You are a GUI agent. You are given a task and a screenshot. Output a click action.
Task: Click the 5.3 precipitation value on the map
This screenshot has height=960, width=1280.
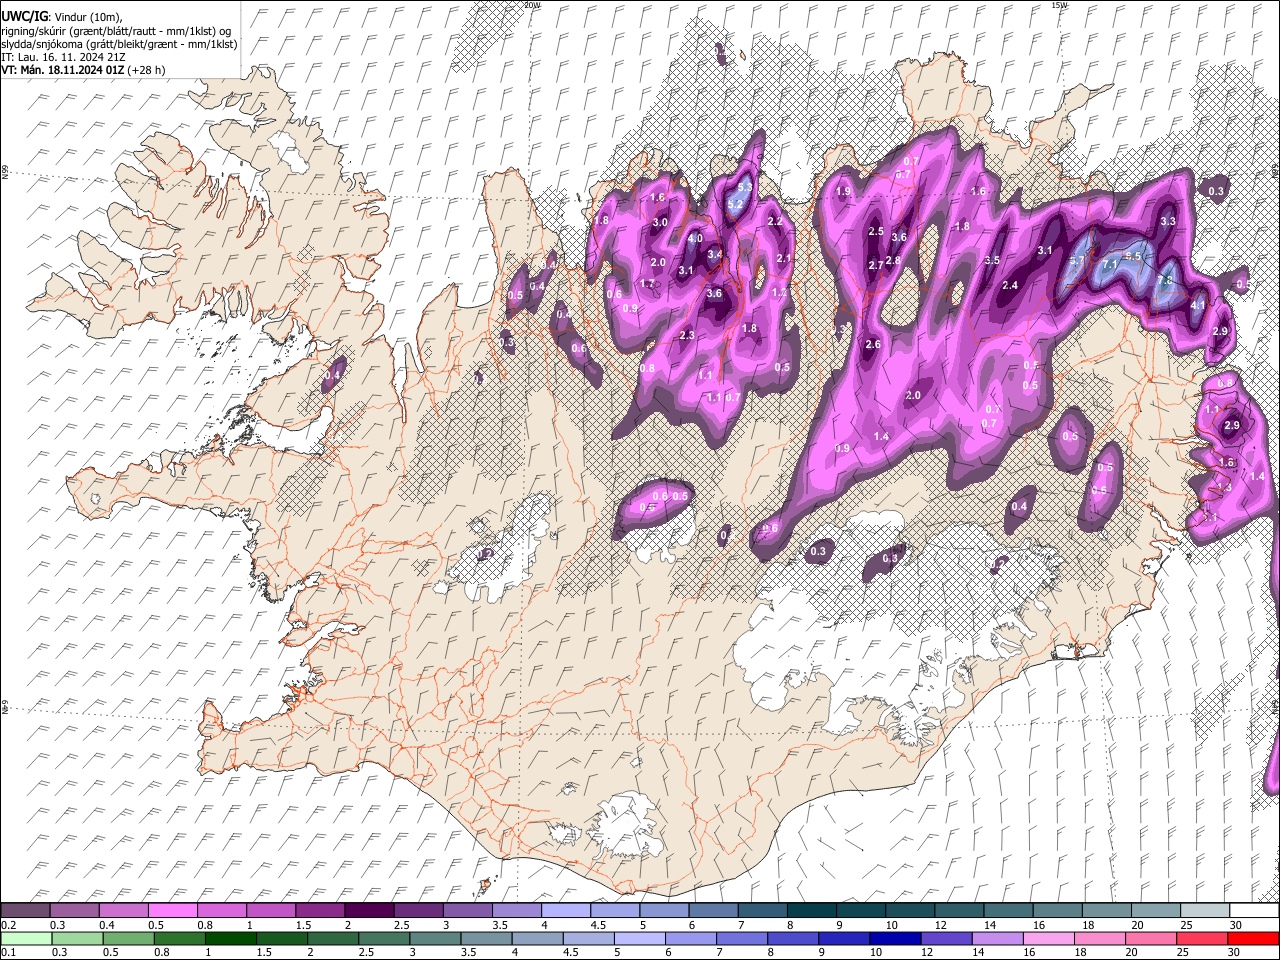(745, 187)
